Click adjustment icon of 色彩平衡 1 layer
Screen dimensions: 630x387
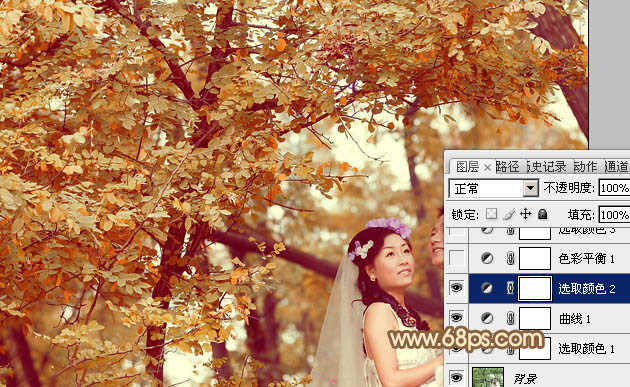[x=487, y=258]
